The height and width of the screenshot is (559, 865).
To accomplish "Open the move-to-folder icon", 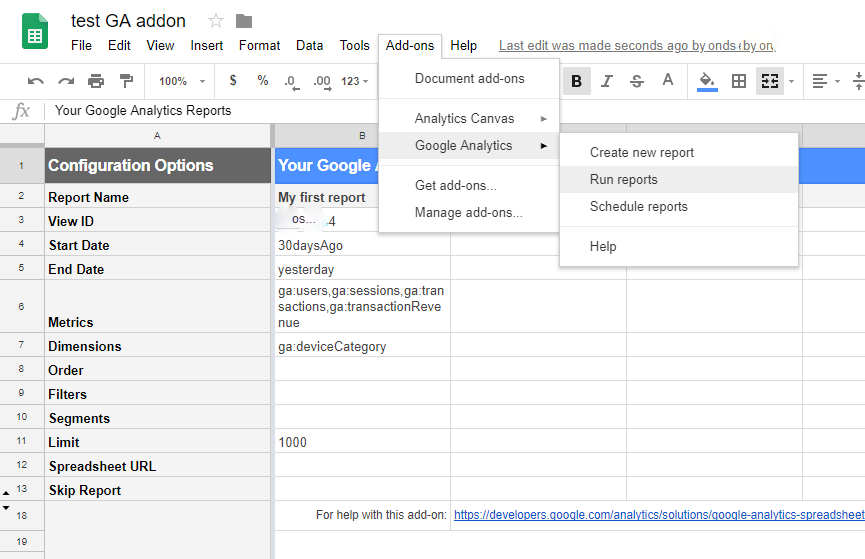I will point(244,22).
